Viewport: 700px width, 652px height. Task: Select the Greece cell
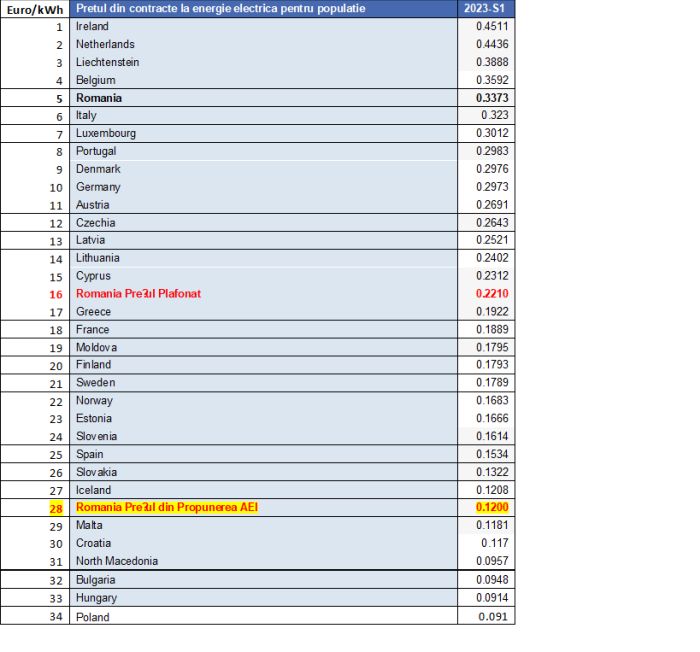[263, 311]
